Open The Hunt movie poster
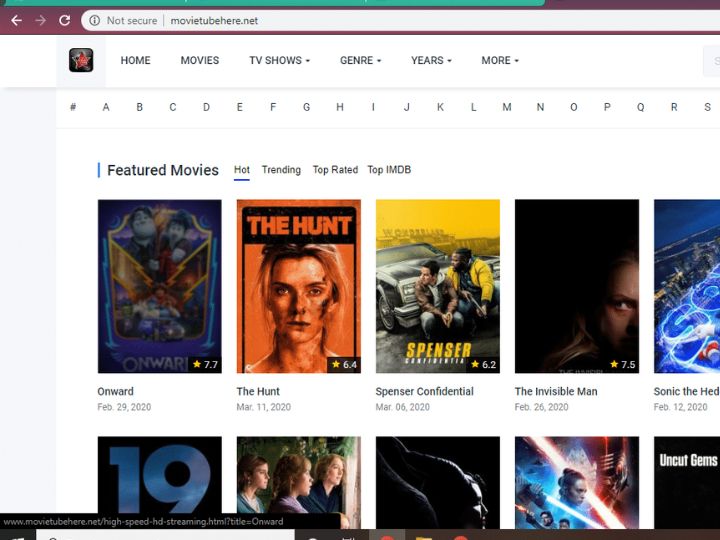This screenshot has height=540, width=720. 299,286
